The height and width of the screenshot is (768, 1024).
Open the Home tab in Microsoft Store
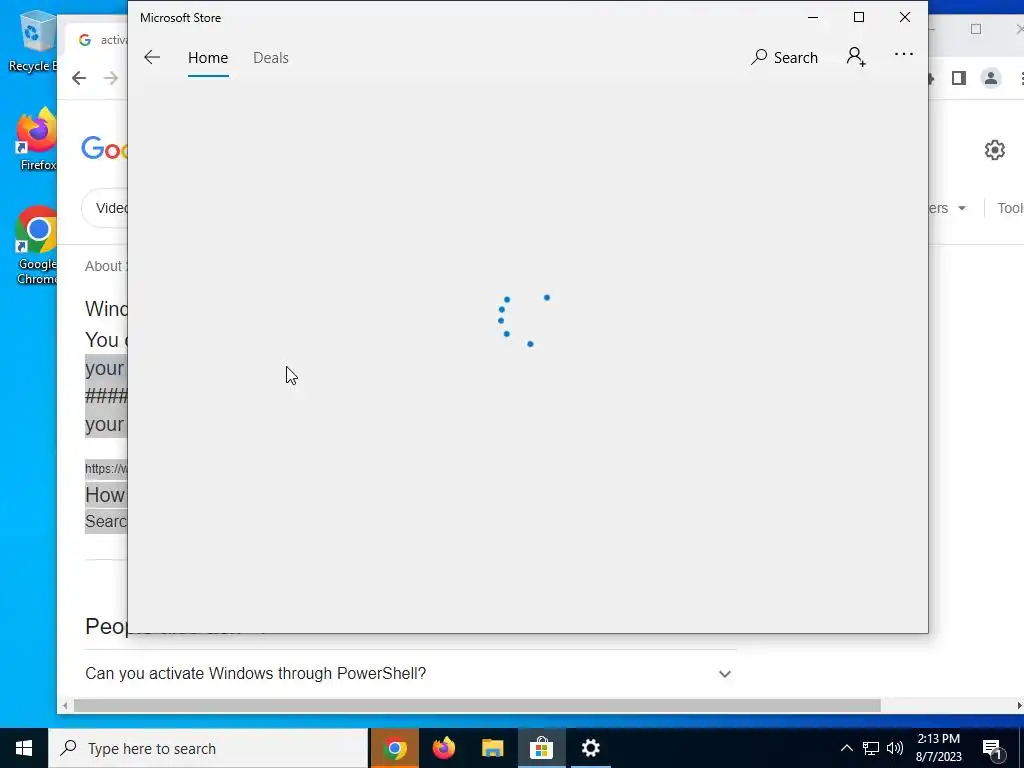click(x=208, y=57)
